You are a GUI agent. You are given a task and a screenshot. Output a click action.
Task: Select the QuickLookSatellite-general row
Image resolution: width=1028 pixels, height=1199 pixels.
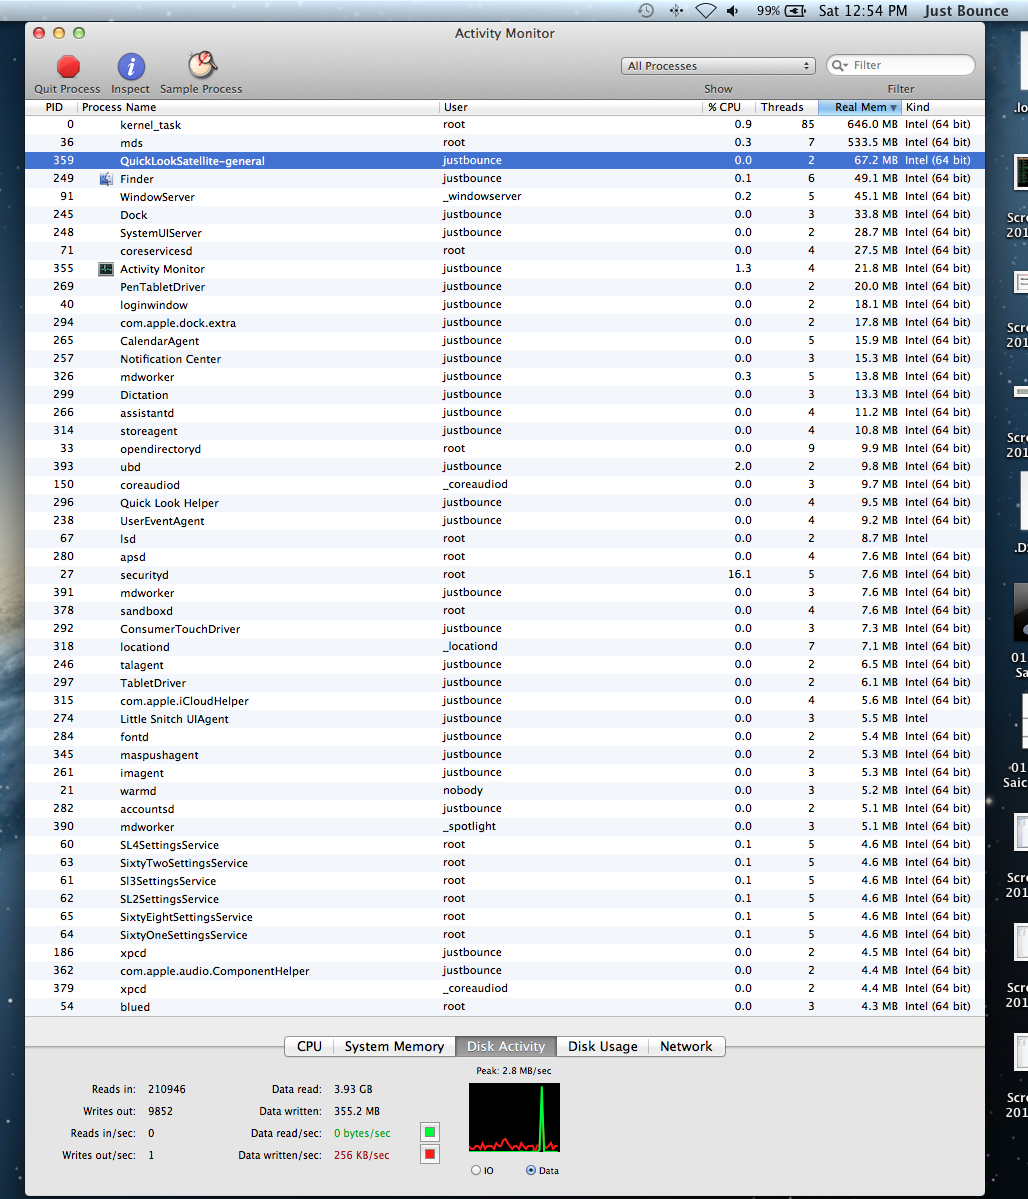tap(505, 161)
